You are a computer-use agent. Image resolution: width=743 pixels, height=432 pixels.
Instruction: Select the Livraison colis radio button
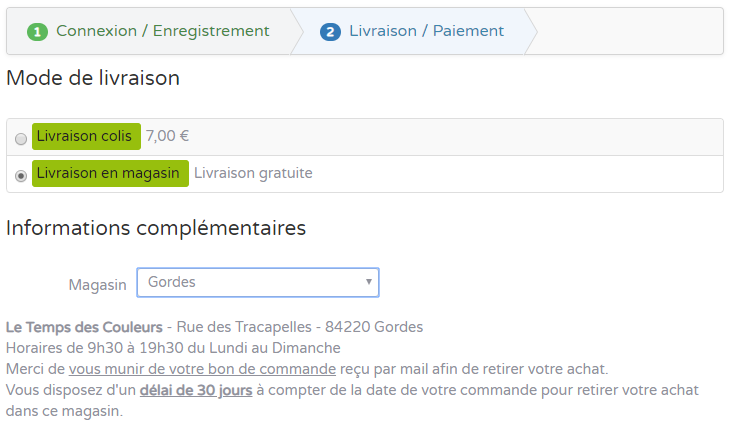pos(22,138)
